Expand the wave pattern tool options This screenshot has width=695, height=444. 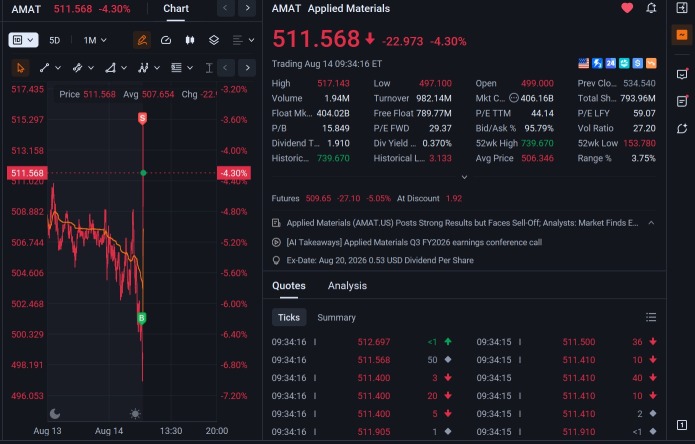pos(157,68)
